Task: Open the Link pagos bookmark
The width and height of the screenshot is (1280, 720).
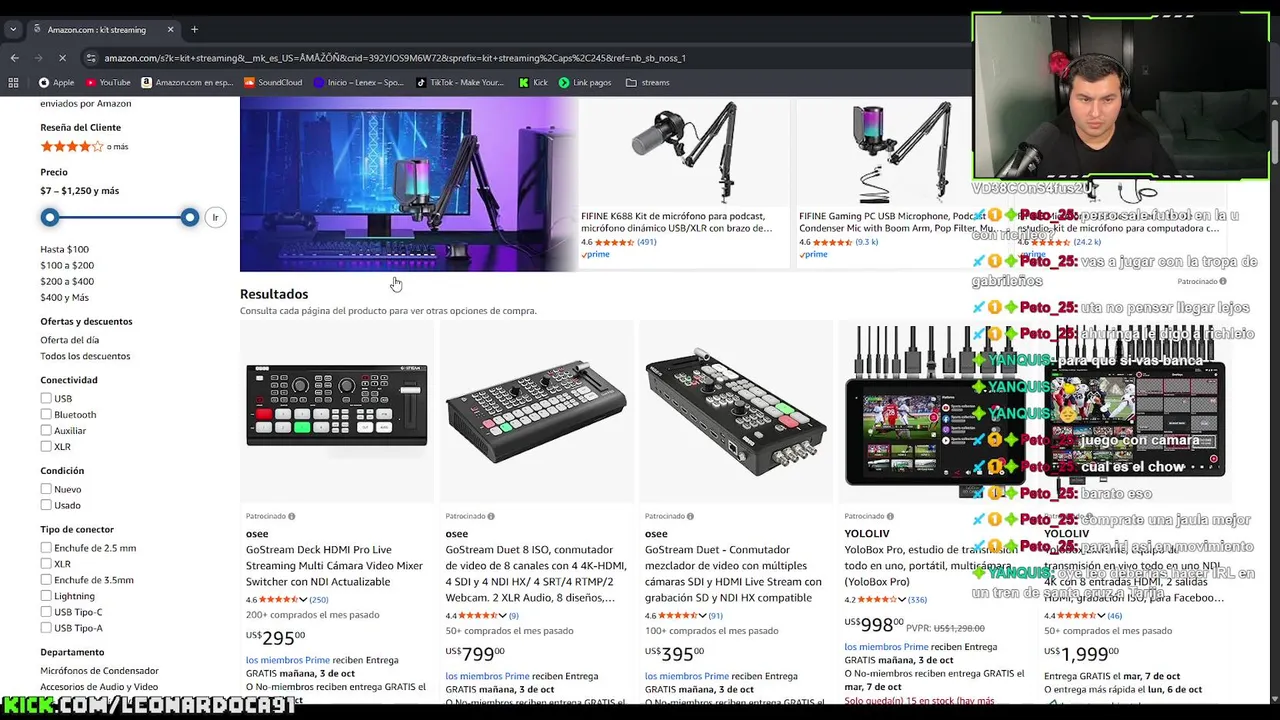Action: point(585,82)
